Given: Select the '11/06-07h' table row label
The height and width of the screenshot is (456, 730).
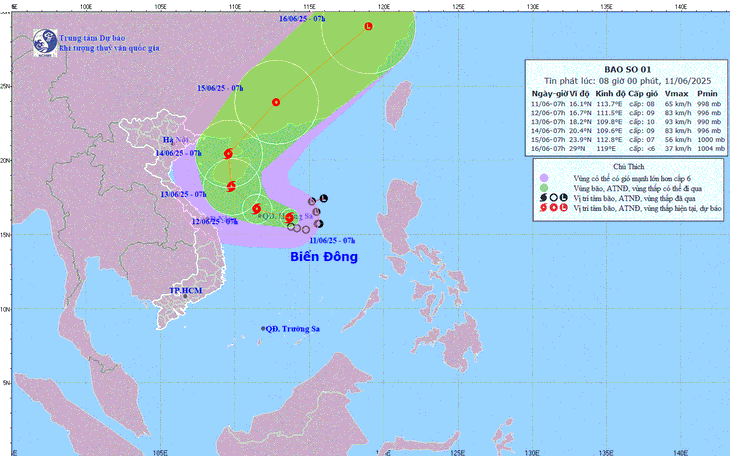Looking at the screenshot, I should pos(548,104).
